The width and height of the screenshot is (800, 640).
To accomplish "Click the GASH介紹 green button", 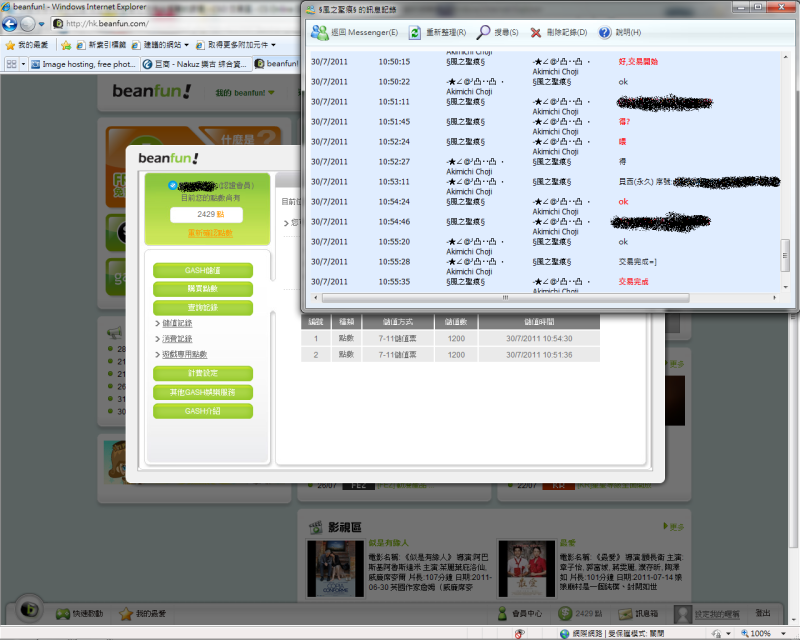I will click(203, 411).
